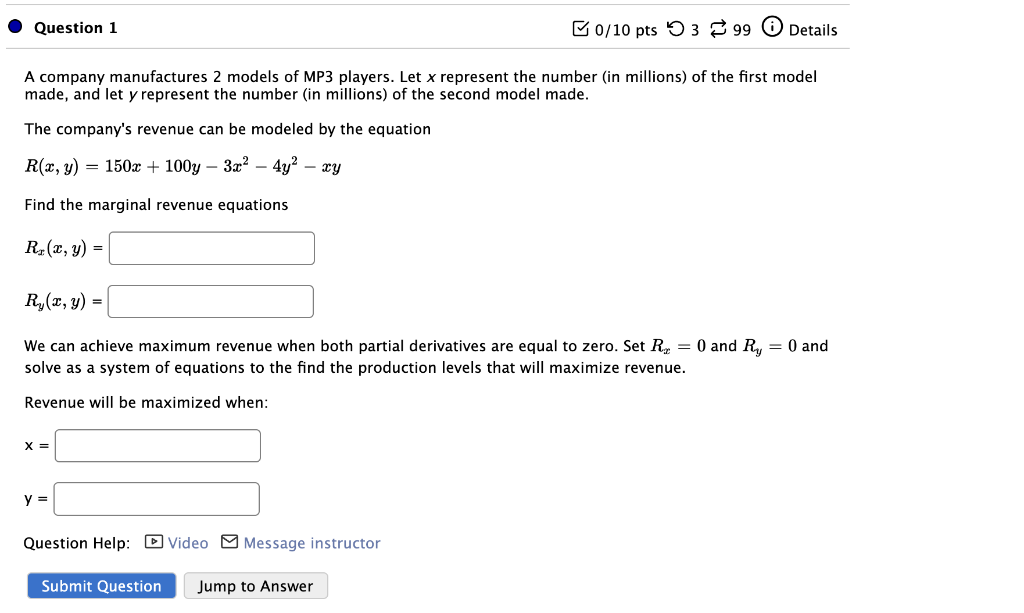Click the regenerate version icon next to 99
This screenshot has height=613, width=1024.
click(717, 29)
